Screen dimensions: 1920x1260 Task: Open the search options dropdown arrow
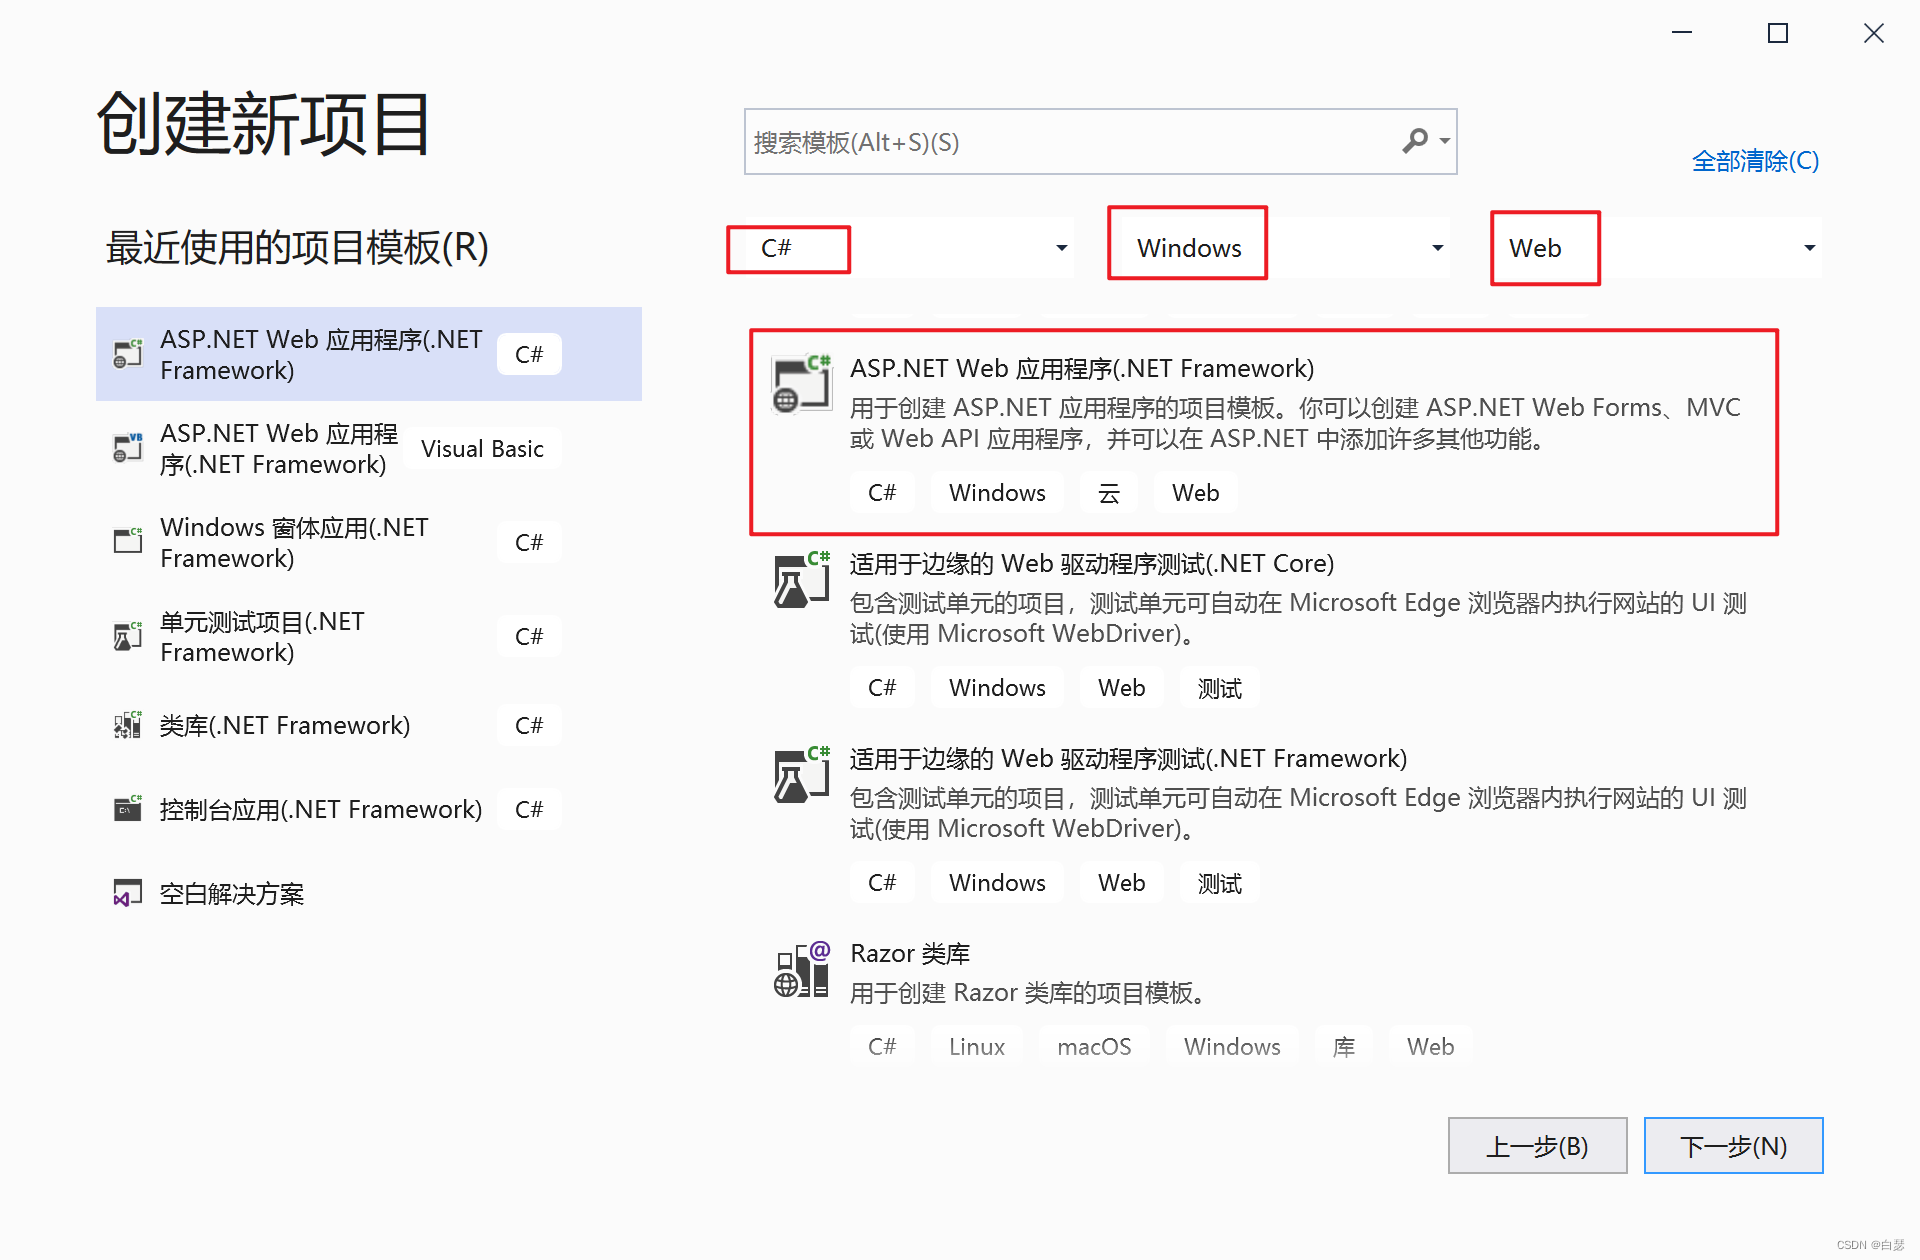tap(1444, 141)
